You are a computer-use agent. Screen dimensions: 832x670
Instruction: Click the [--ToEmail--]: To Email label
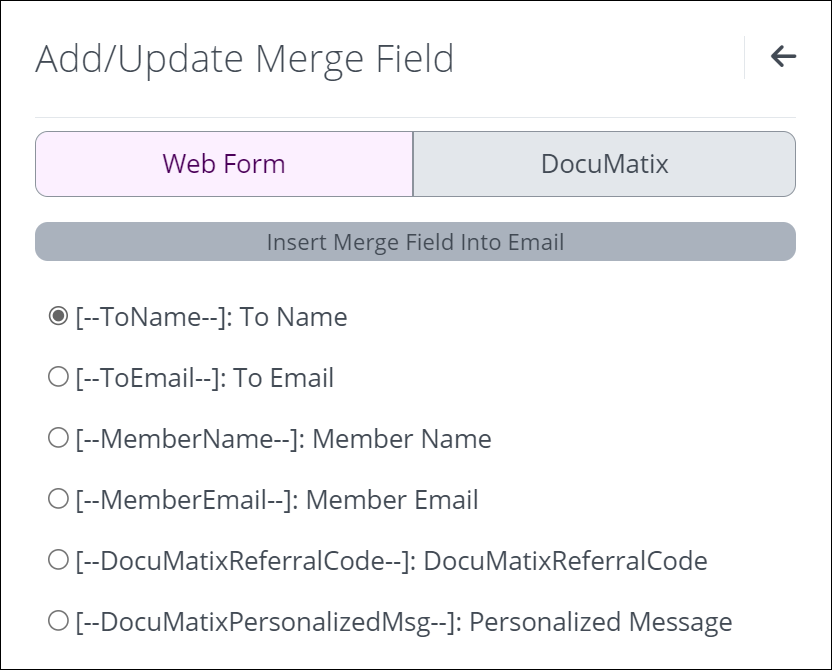(x=204, y=378)
